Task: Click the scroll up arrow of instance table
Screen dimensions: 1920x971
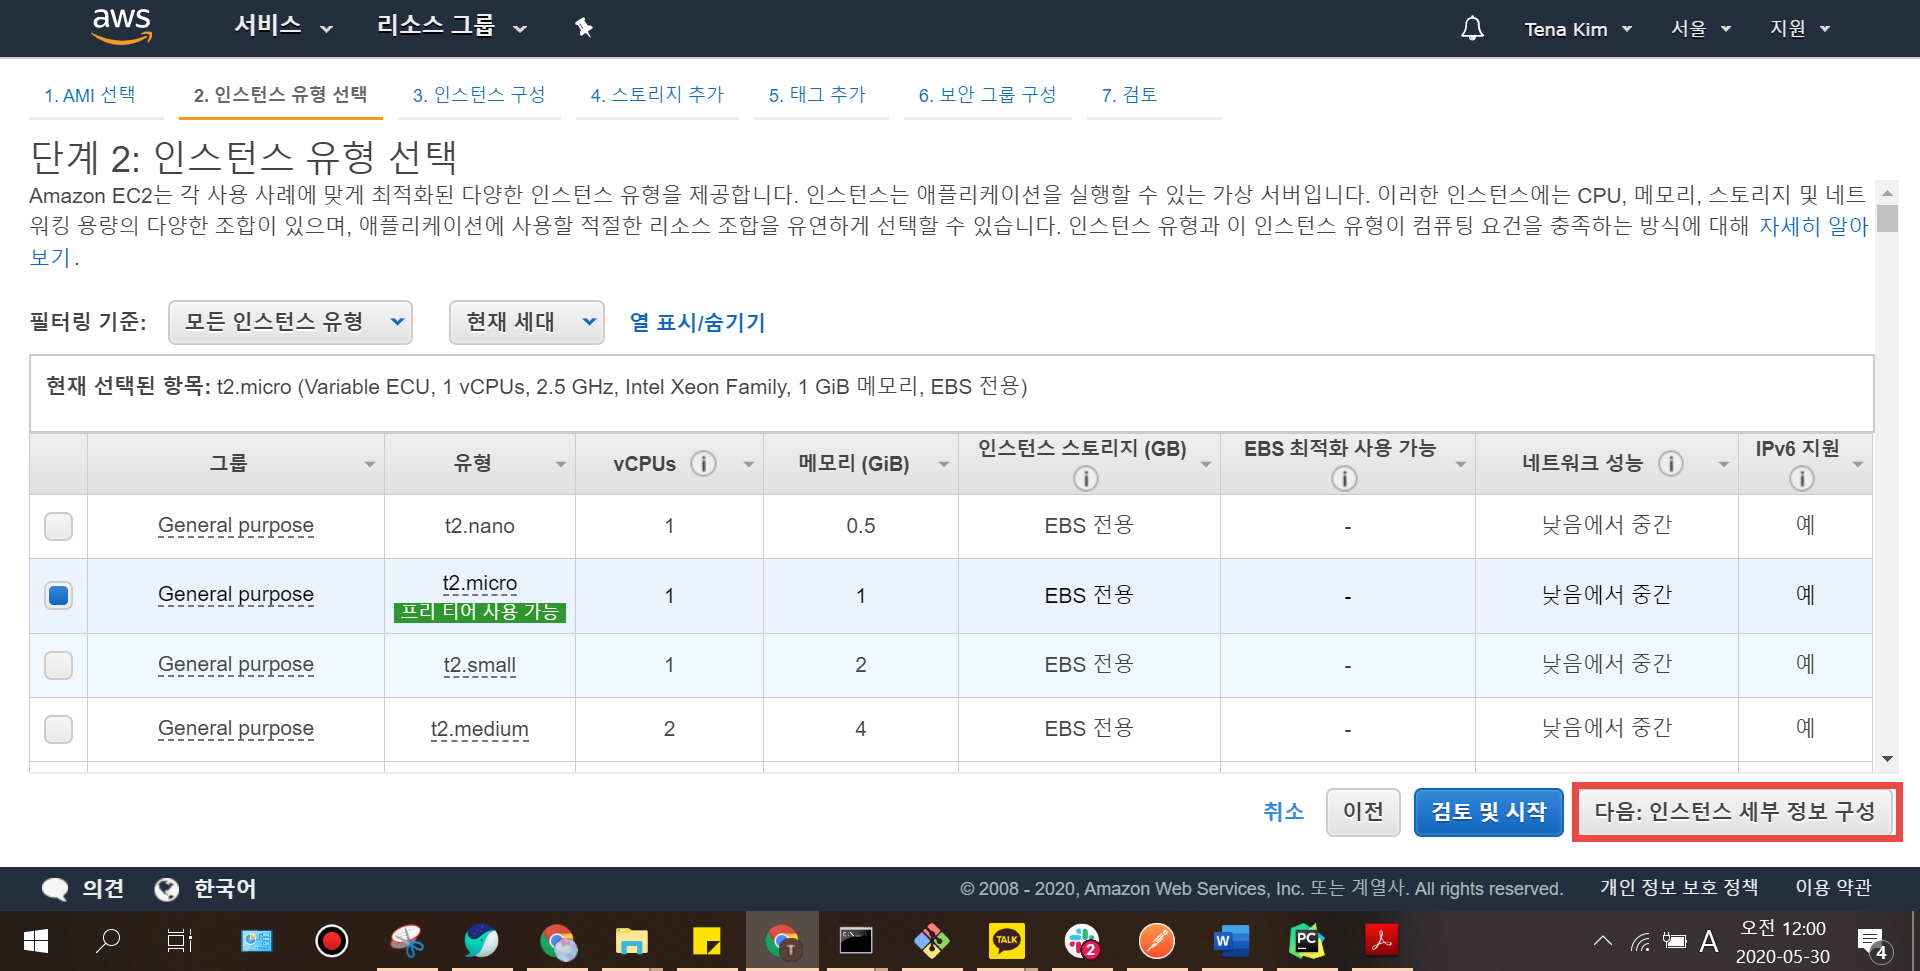Action: pyautogui.click(x=1887, y=192)
